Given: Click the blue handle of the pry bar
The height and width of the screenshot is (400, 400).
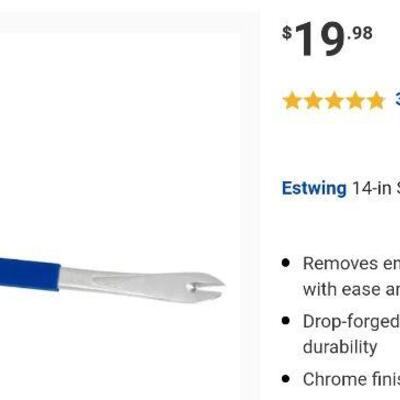Looking at the screenshot, I should (30, 273).
